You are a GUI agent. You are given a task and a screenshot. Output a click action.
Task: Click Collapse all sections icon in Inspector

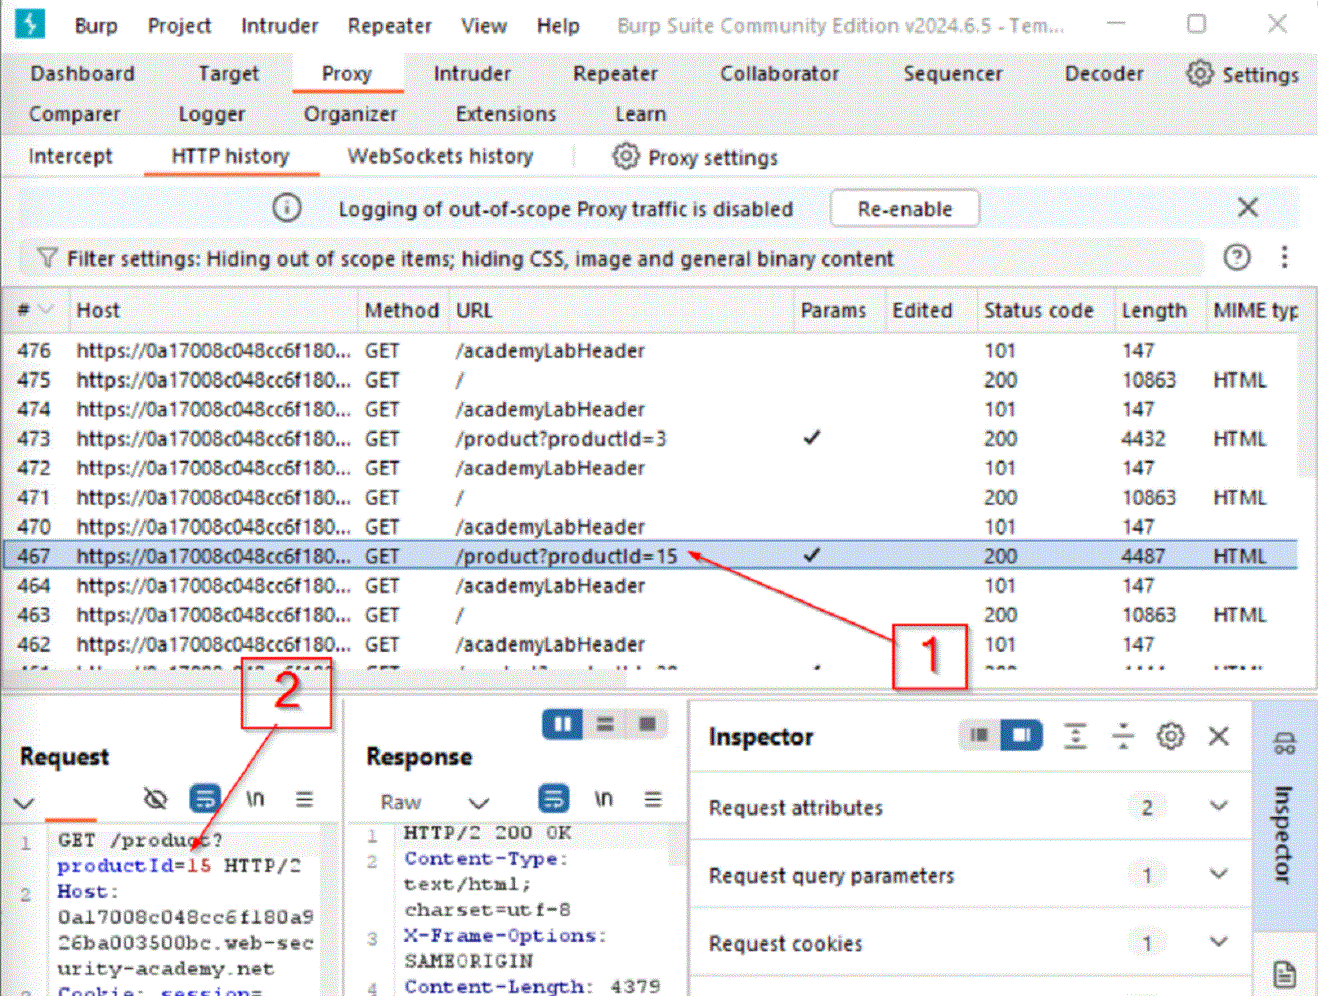[1123, 737]
